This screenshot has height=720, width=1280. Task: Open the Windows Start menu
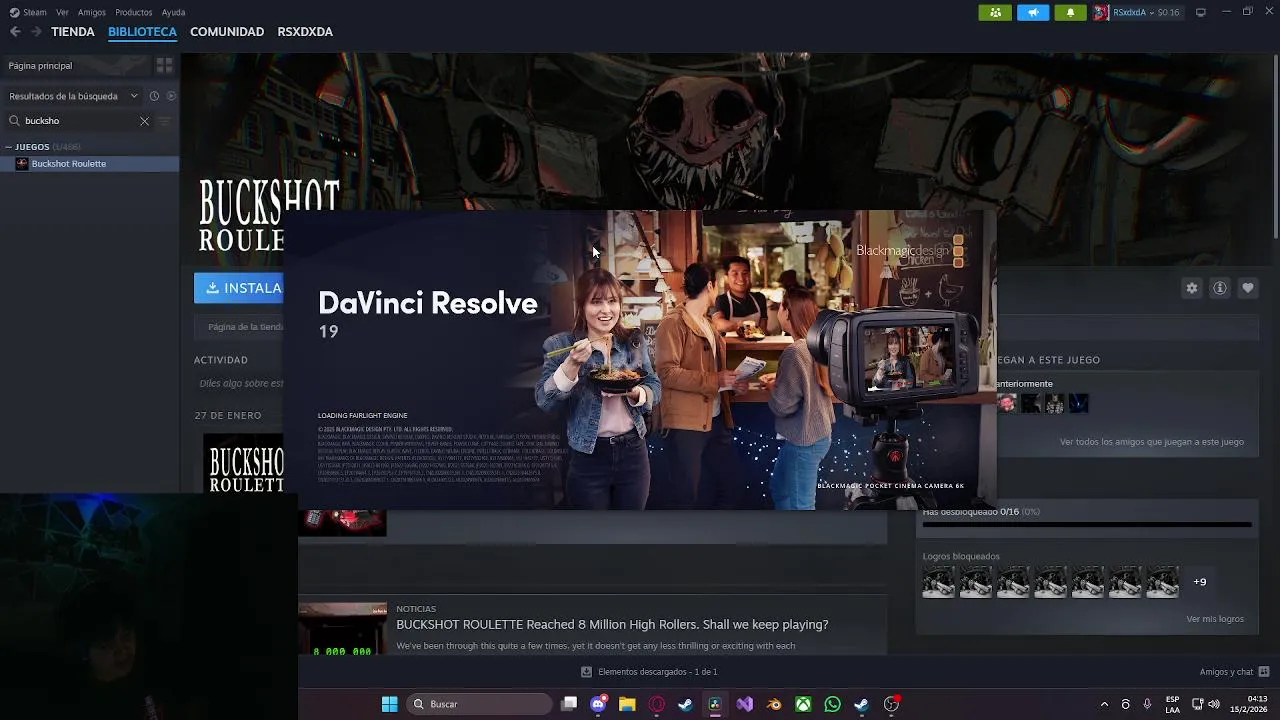pyautogui.click(x=389, y=704)
